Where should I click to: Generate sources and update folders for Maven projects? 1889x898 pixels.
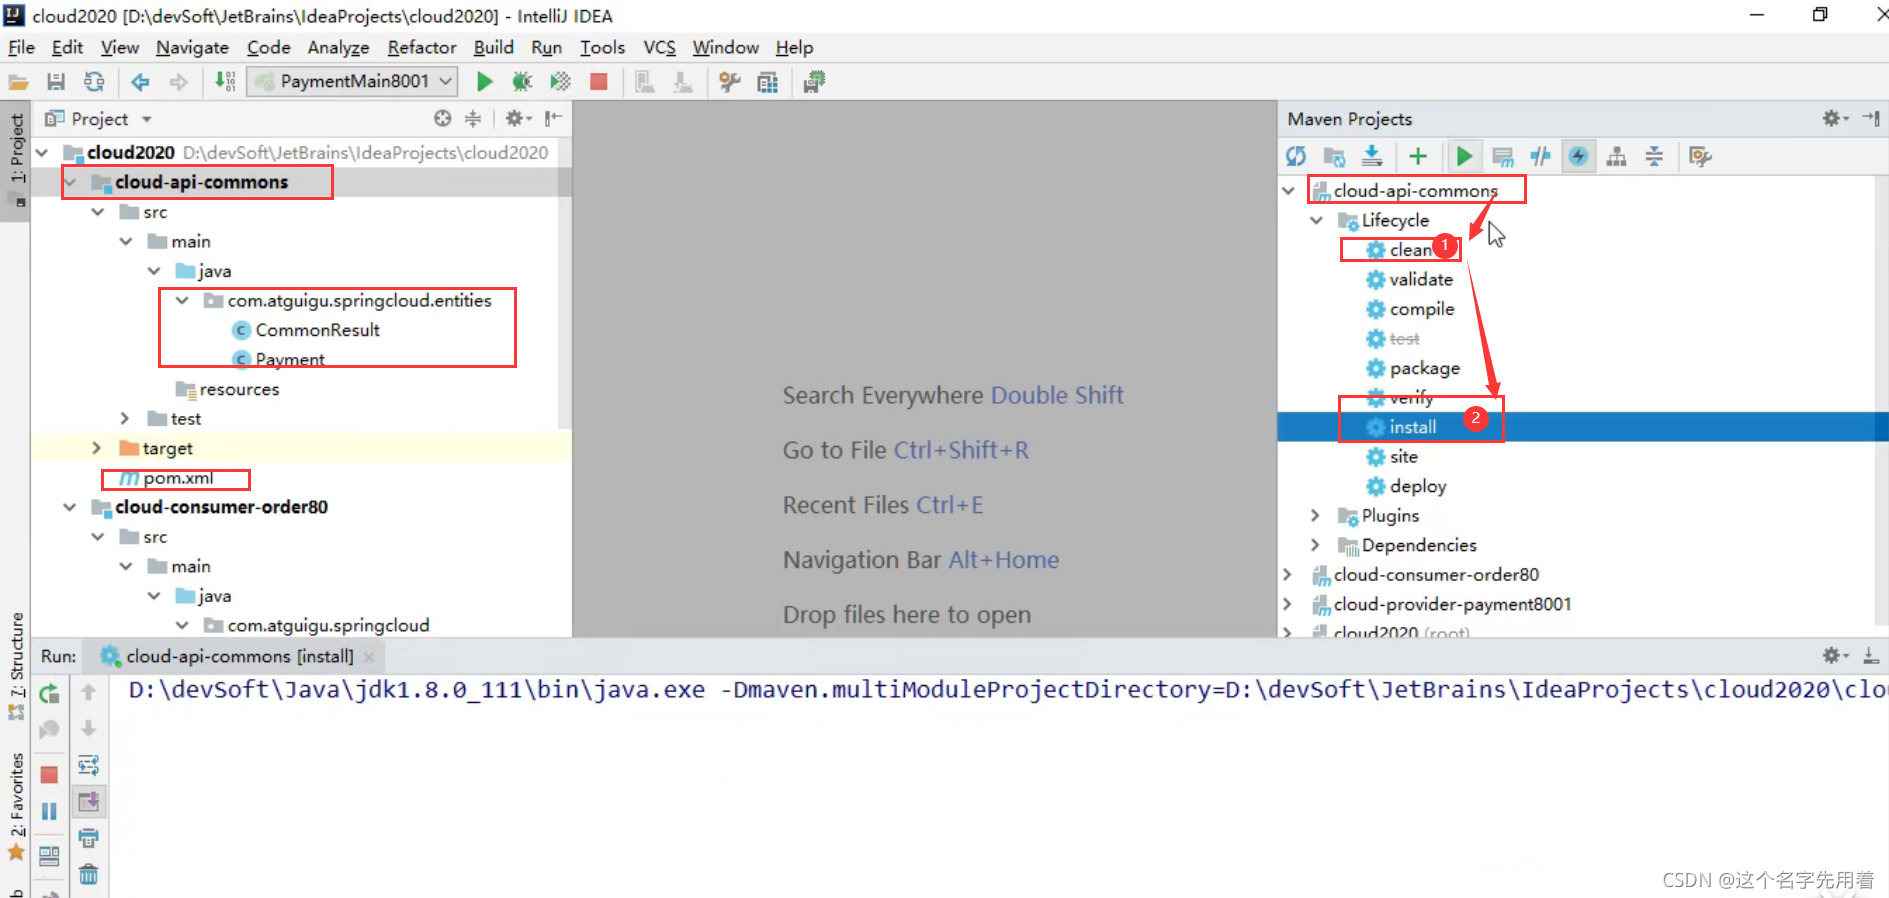pos(1334,156)
